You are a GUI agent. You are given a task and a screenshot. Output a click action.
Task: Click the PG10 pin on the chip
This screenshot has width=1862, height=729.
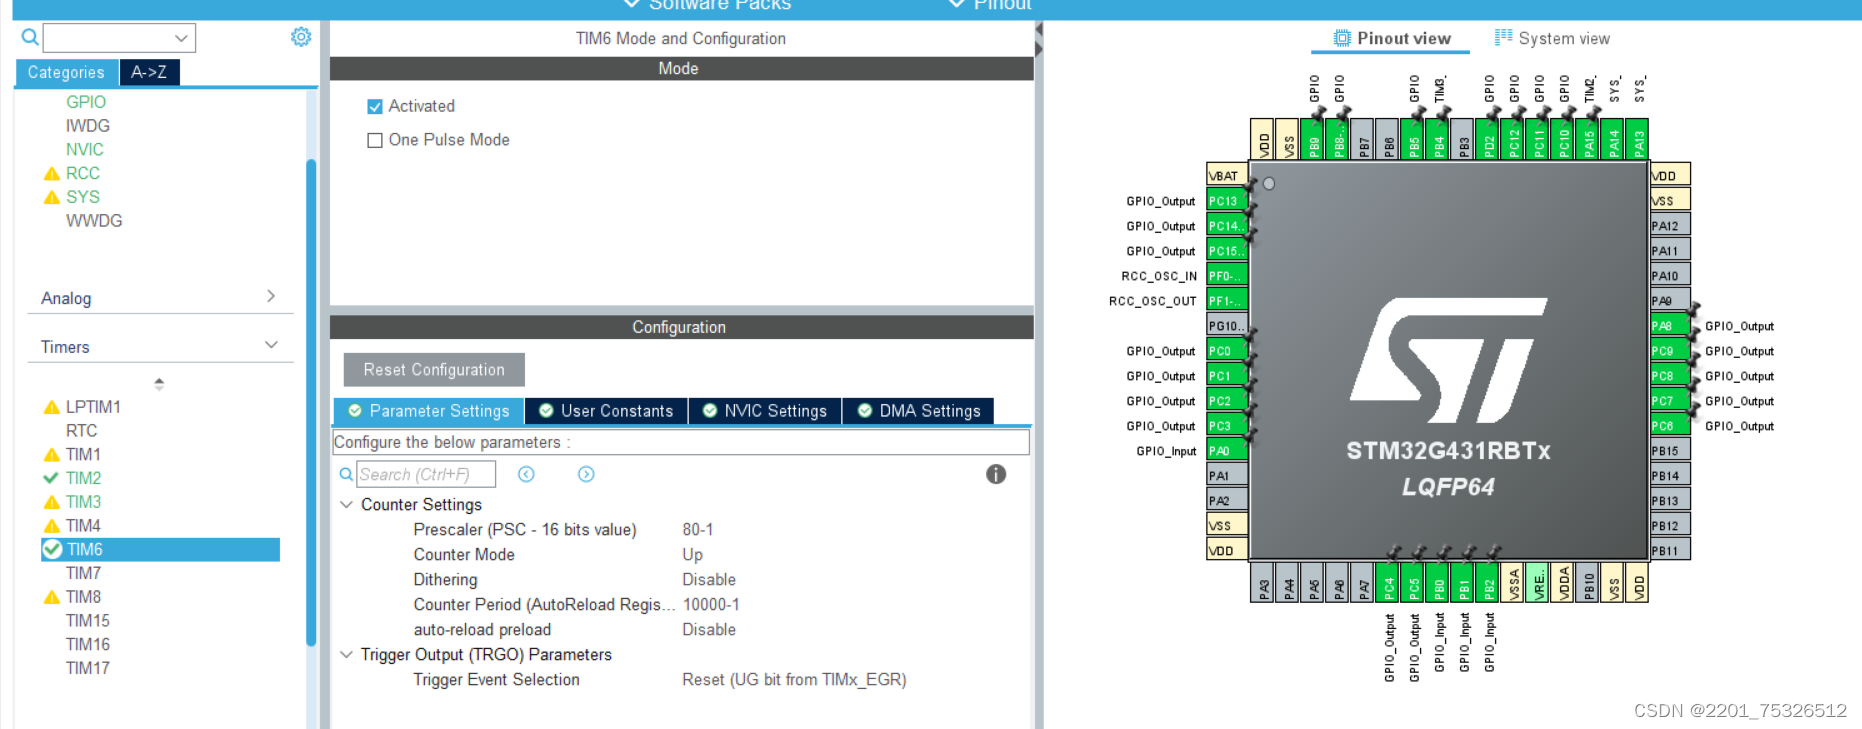click(x=1227, y=326)
